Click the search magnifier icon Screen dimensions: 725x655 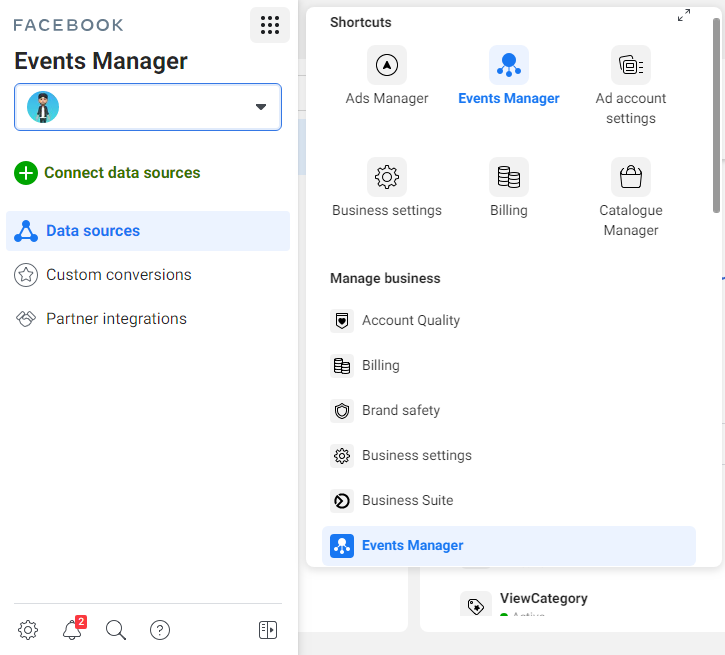tap(116, 630)
